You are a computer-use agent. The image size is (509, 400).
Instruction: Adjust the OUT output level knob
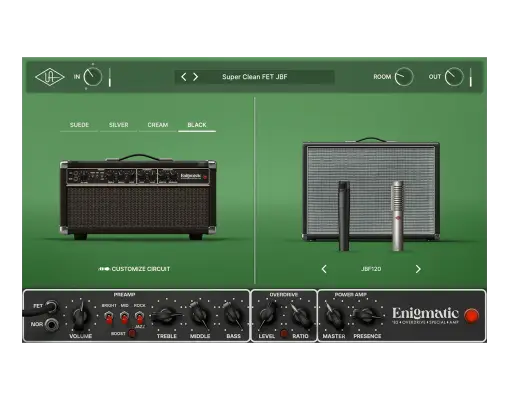tap(454, 77)
